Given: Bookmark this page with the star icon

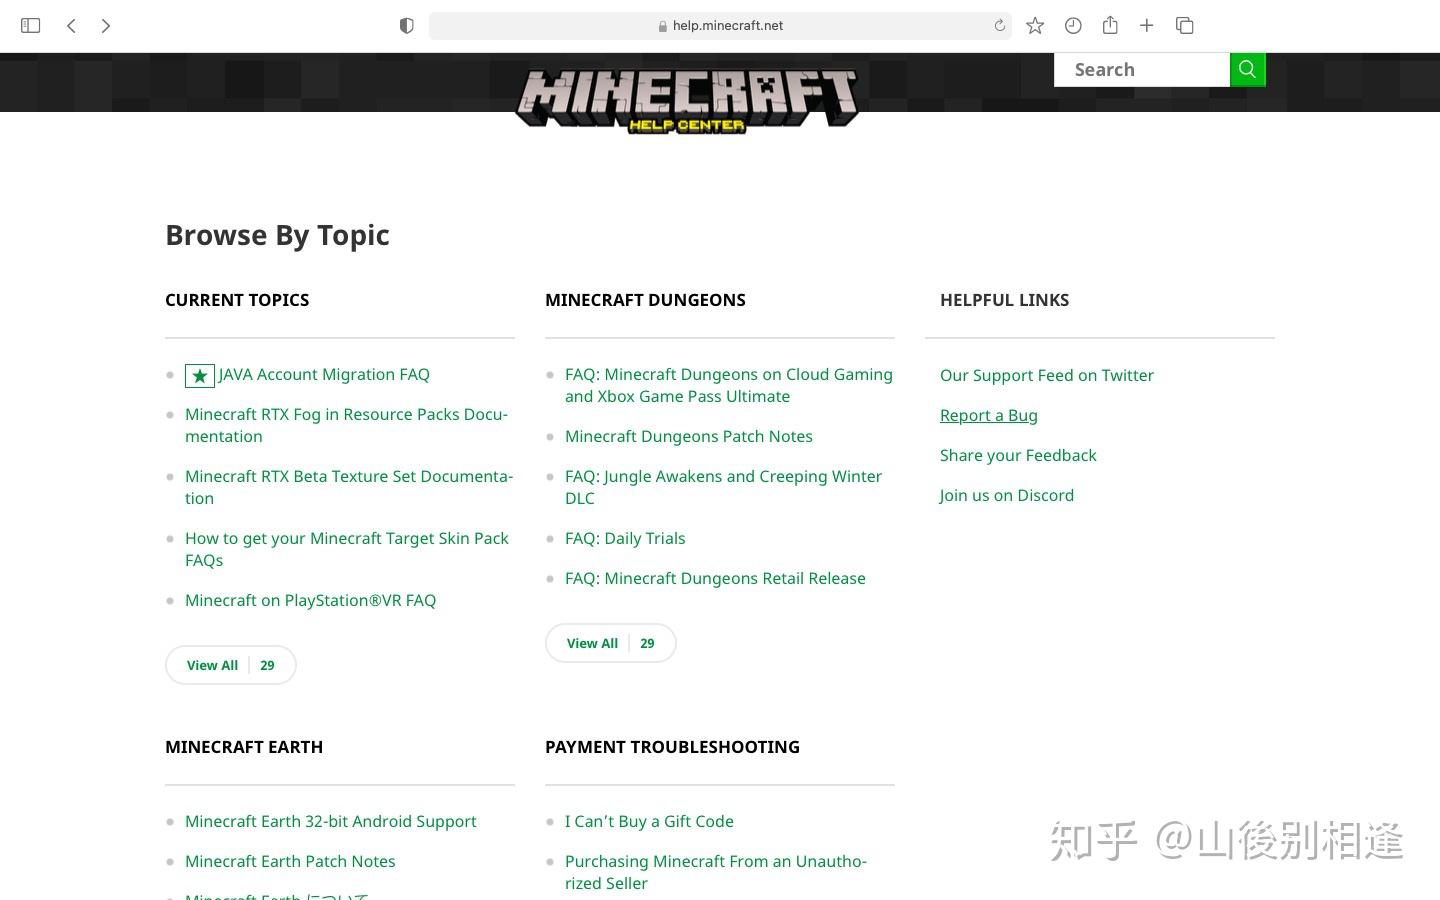Looking at the screenshot, I should [x=1035, y=25].
